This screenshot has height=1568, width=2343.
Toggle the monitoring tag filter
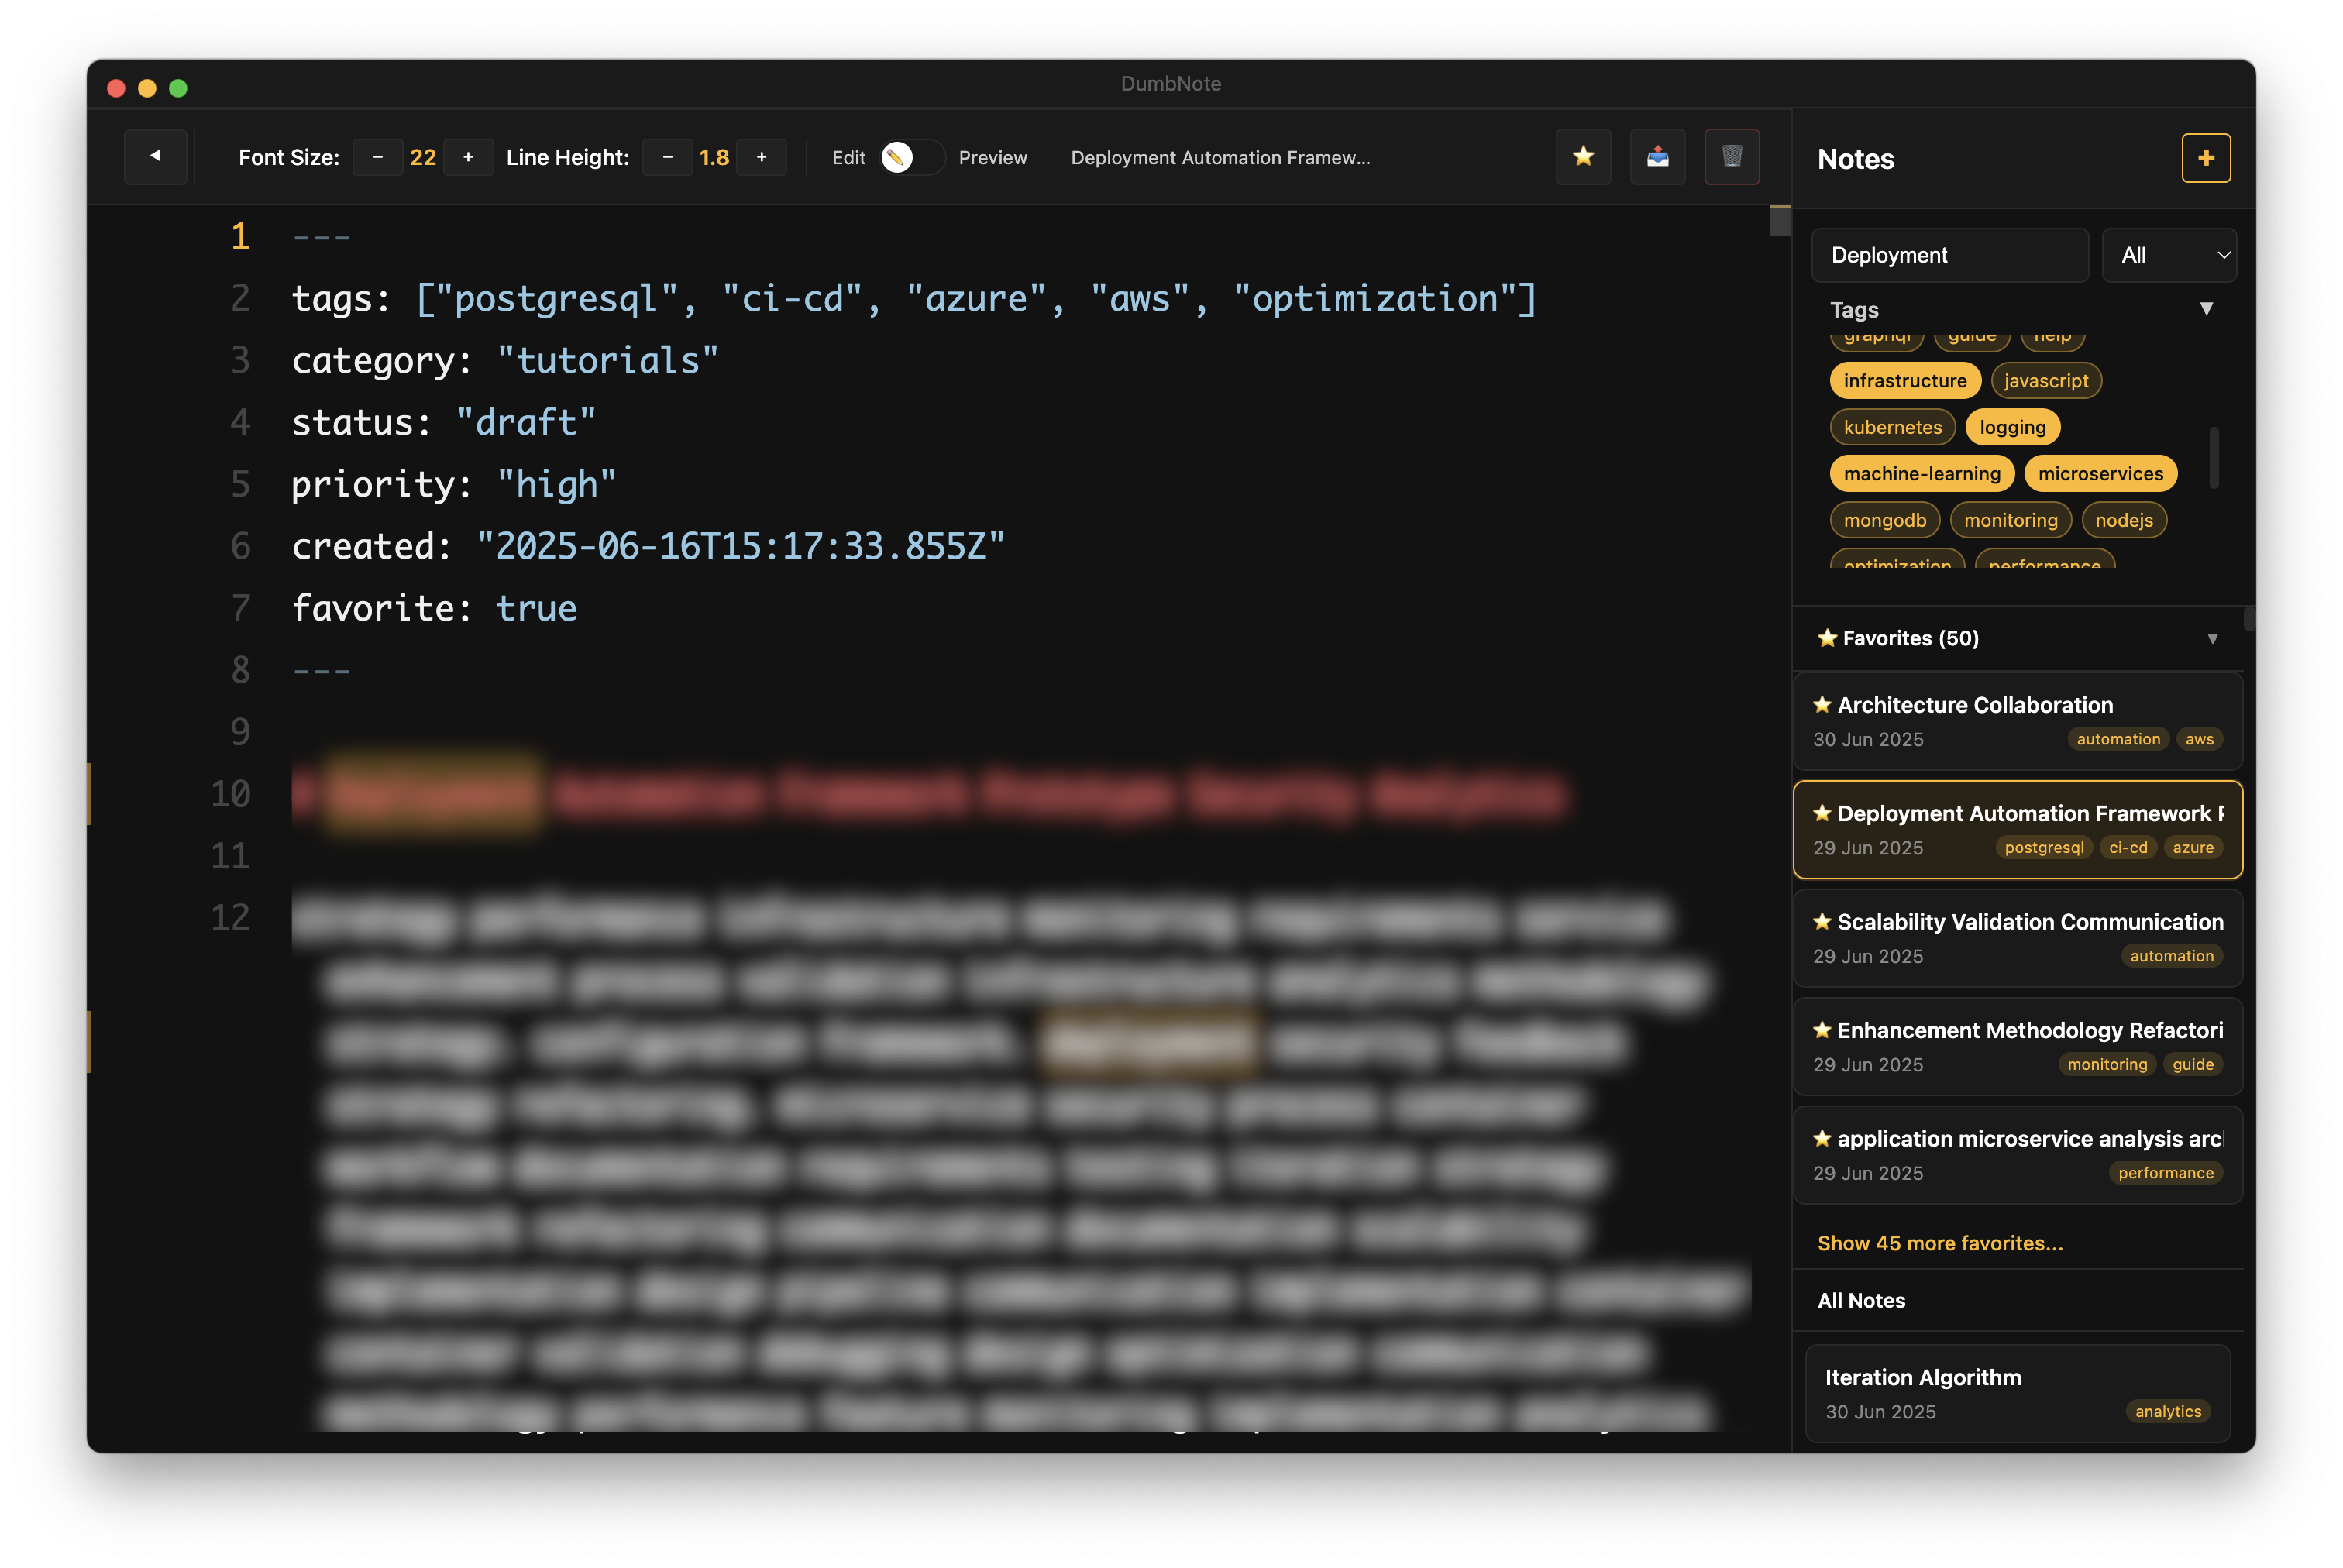pos(2010,520)
